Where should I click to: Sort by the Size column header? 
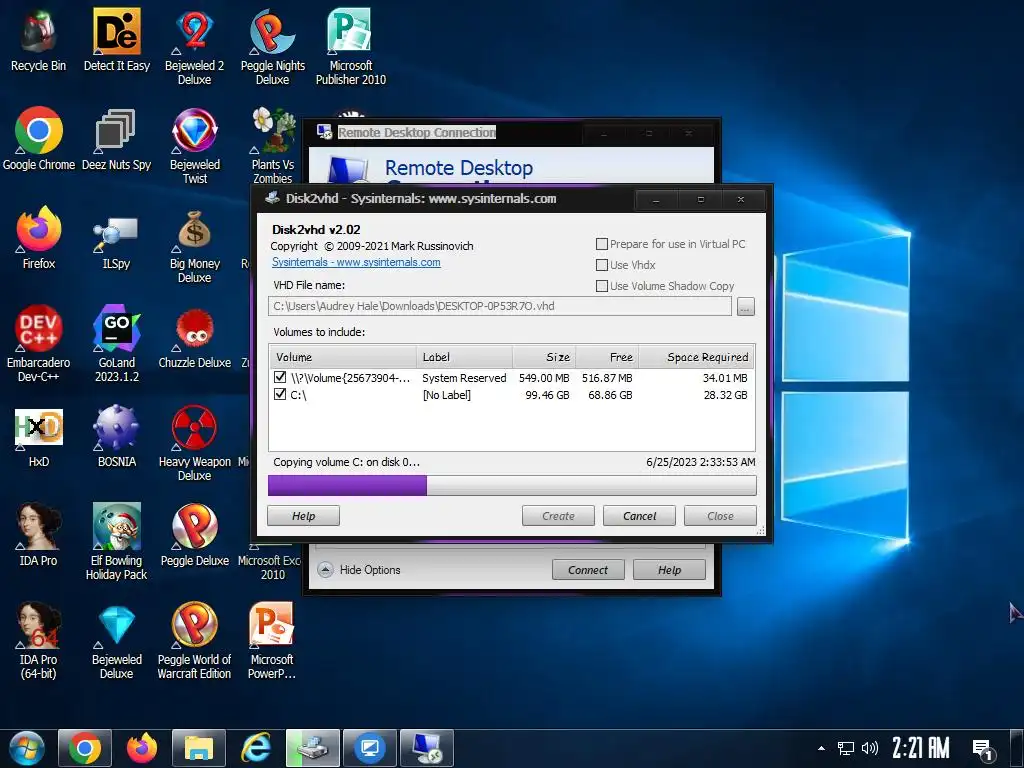tap(543, 357)
